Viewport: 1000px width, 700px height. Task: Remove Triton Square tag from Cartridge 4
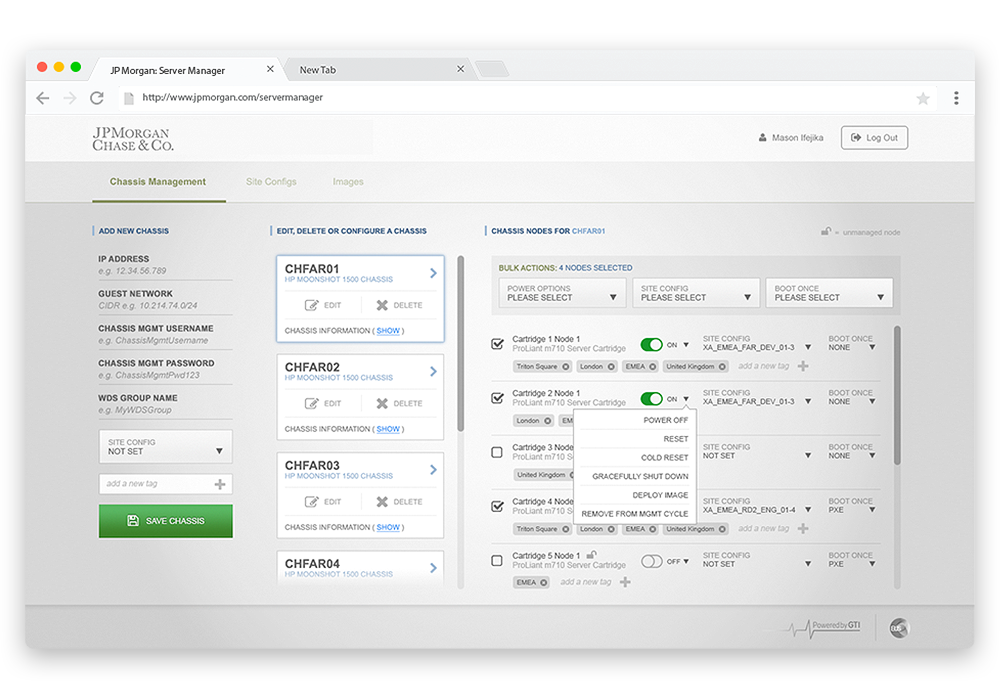[566, 529]
